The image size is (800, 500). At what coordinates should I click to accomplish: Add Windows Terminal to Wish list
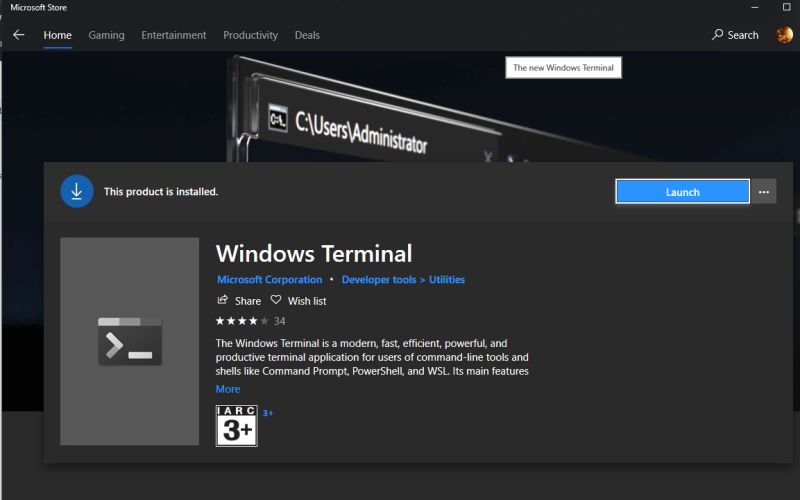click(x=298, y=301)
